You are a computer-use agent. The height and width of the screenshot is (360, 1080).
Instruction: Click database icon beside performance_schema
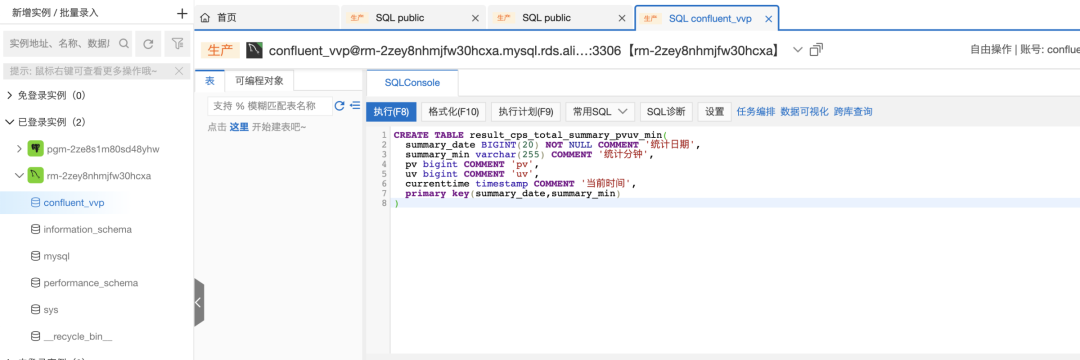35,283
